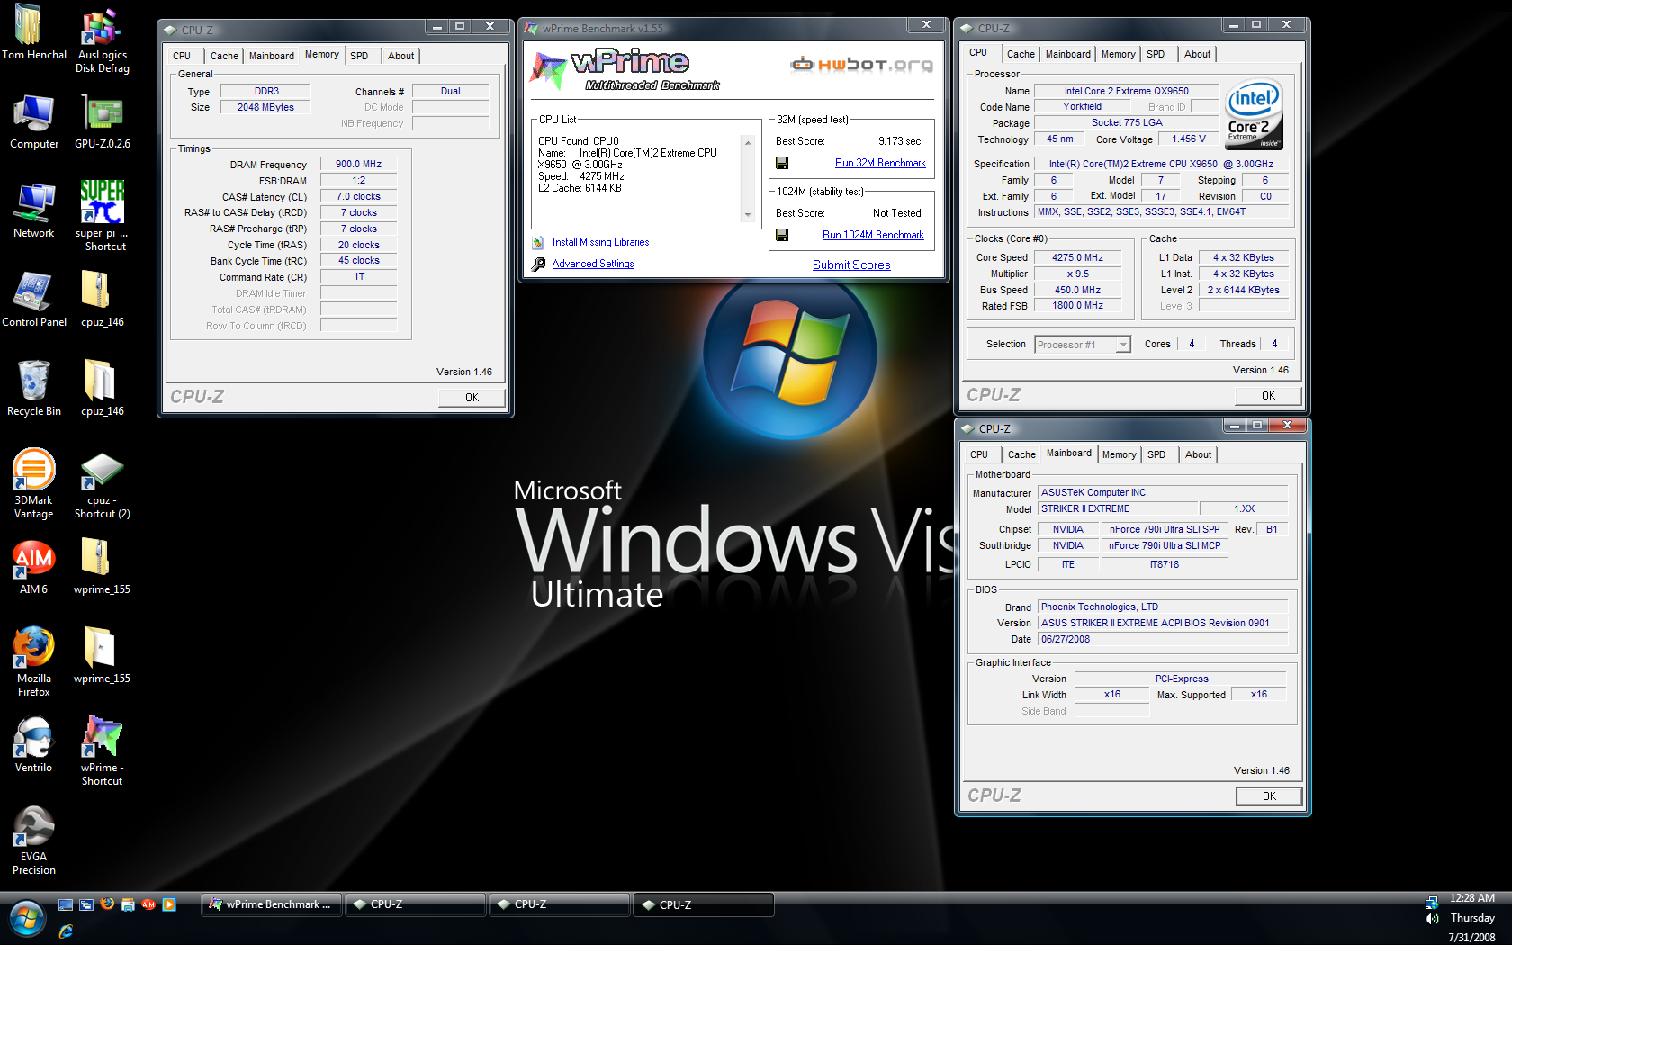The height and width of the screenshot is (1050, 1680).
Task: Open the Computer desktop icon
Action: pyautogui.click(x=34, y=122)
